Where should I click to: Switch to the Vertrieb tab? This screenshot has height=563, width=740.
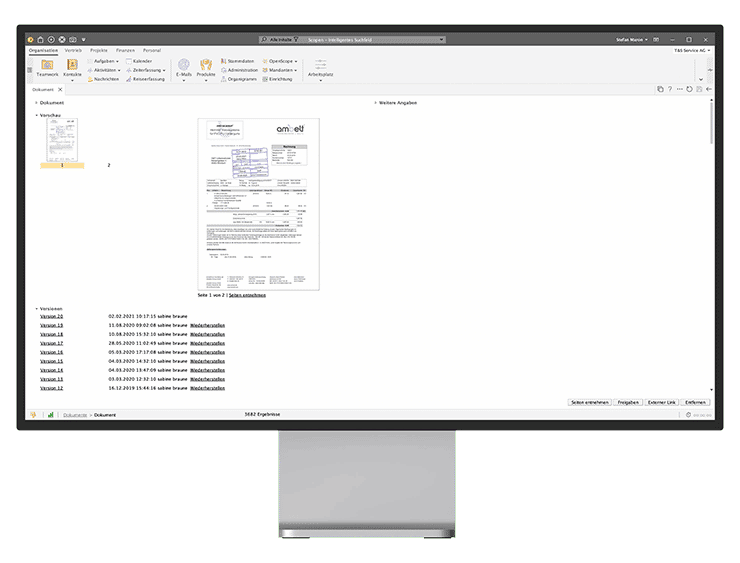73,50
